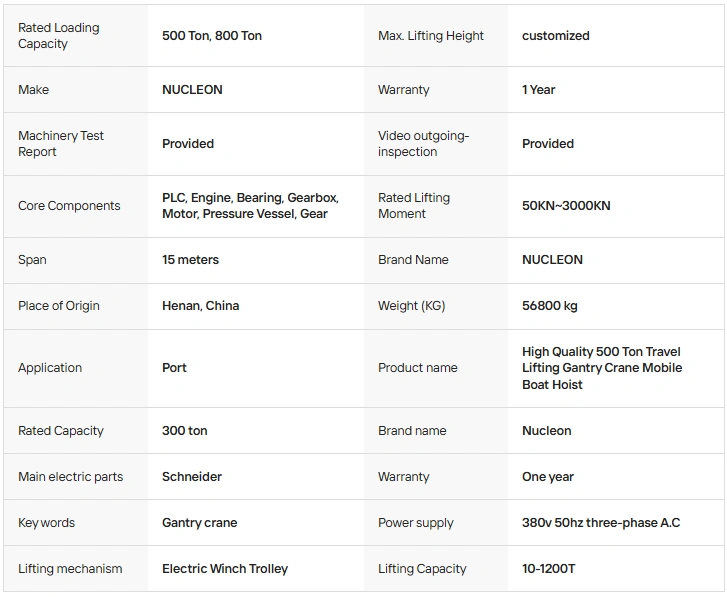
Task: Click the Product name description text
Action: click(x=602, y=368)
